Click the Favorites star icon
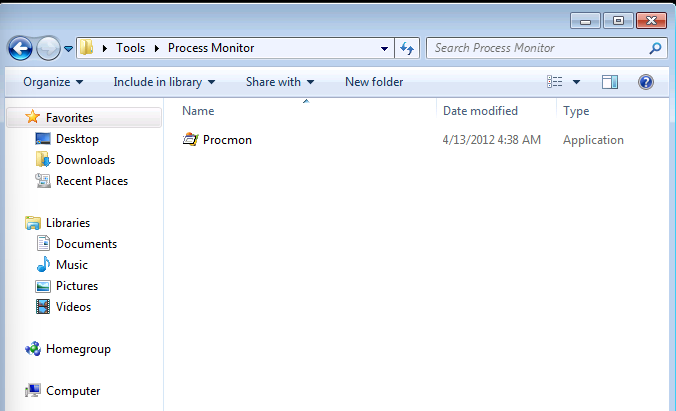 pyautogui.click(x=32, y=117)
